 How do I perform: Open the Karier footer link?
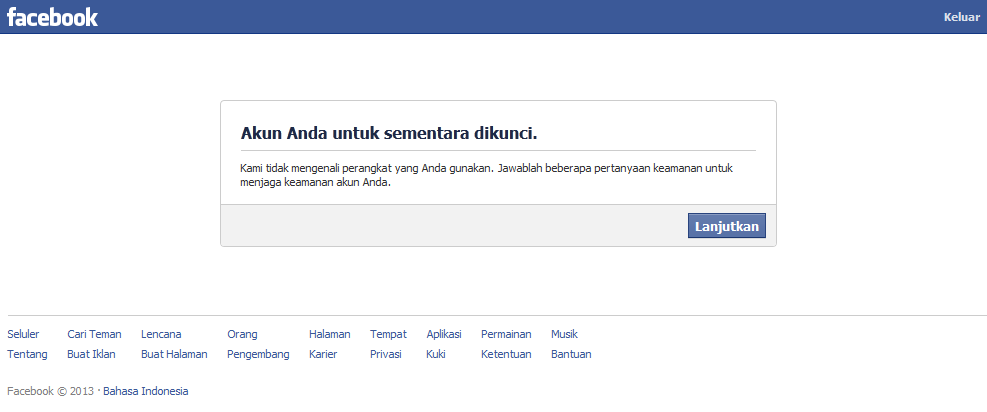coord(323,354)
